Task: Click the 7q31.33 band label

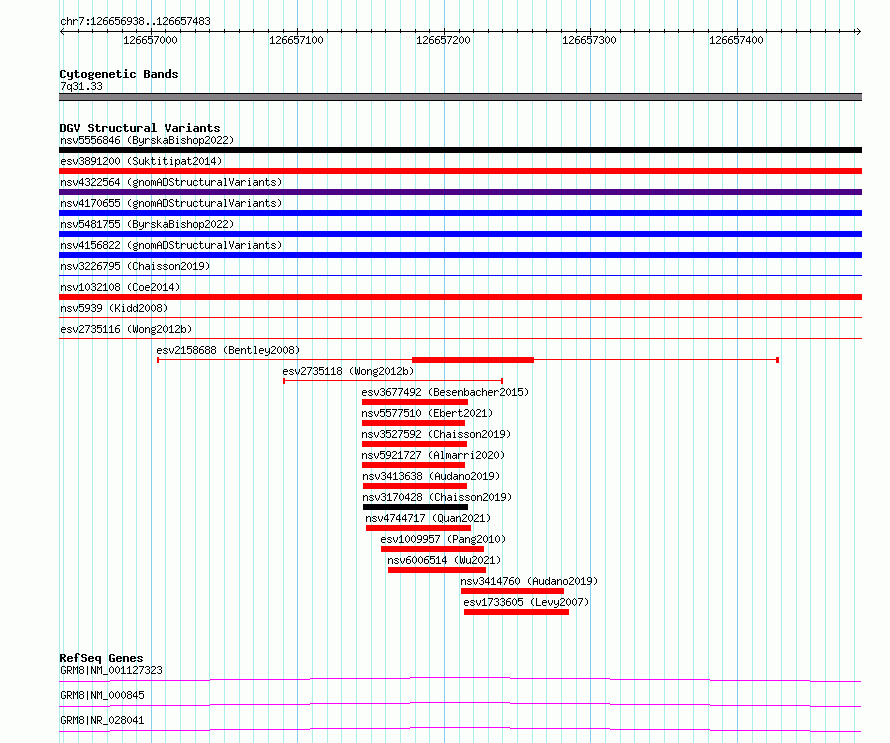Action: click(x=81, y=86)
